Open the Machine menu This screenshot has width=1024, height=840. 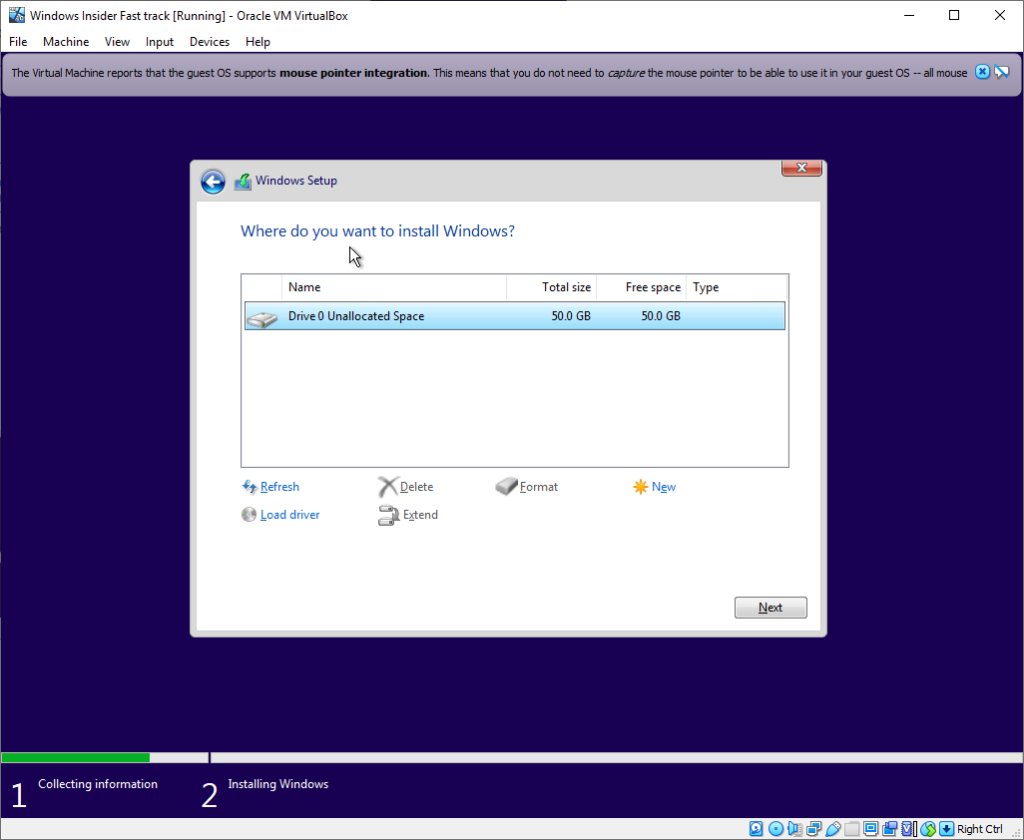pyautogui.click(x=66, y=42)
